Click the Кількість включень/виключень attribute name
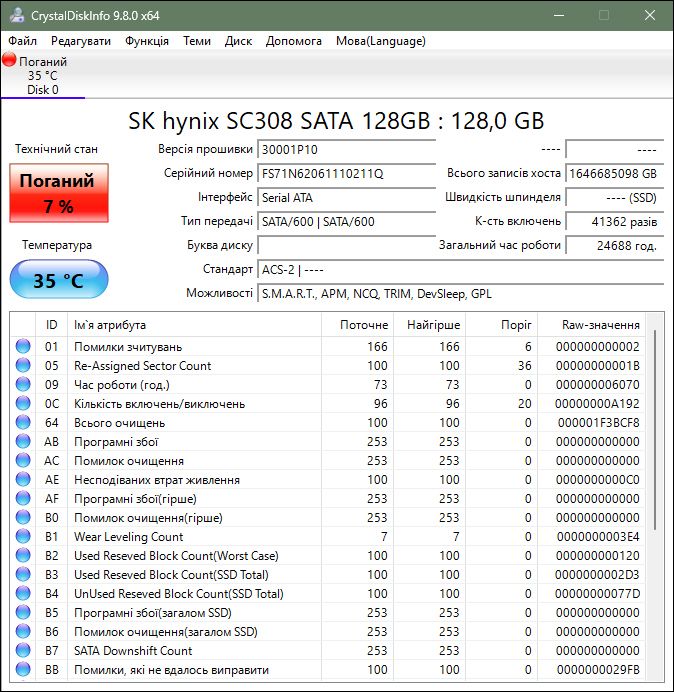 pyautogui.click(x=159, y=404)
